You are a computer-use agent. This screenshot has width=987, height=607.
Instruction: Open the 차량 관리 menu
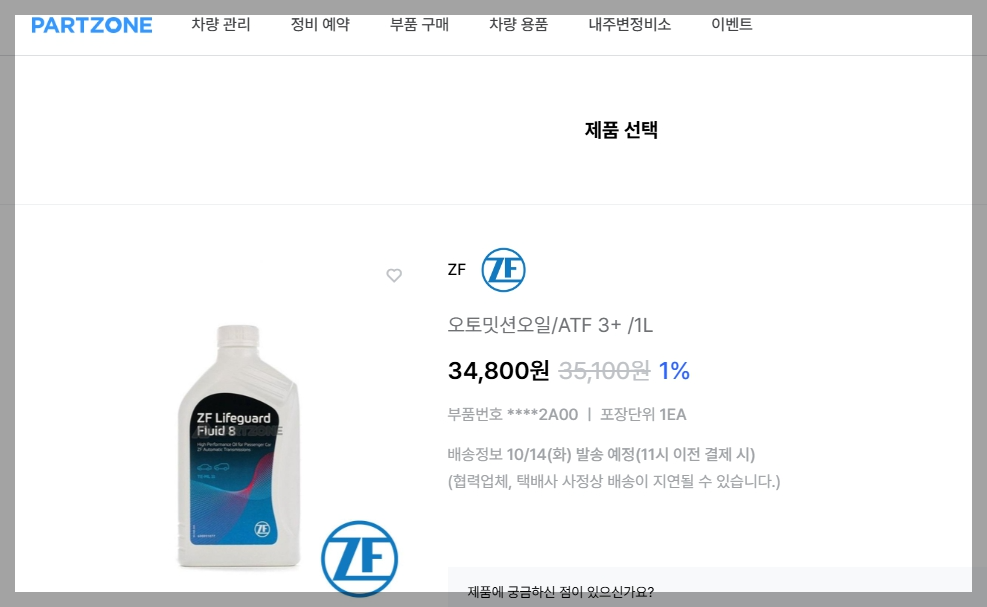(x=221, y=25)
